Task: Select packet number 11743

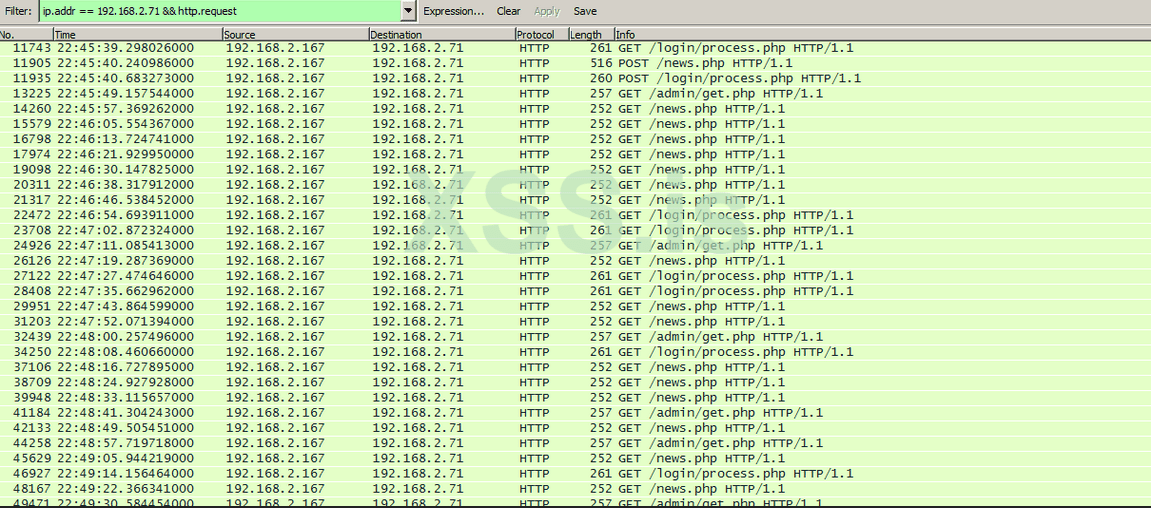Action: [576, 48]
